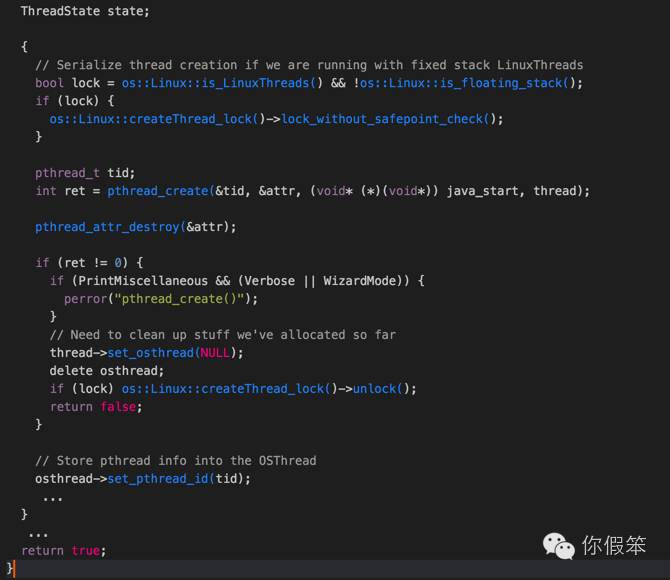The image size is (670, 580).
Task: Click 'WizardMode' in the condition
Action: pyautogui.click(x=360, y=281)
